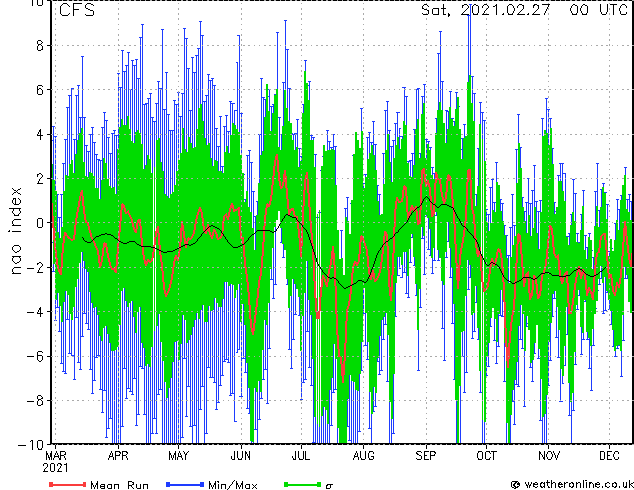Select the forecast date 'Sat, 2021.02.27 00 UTC'
The image size is (634, 490).
pyautogui.click(x=524, y=10)
